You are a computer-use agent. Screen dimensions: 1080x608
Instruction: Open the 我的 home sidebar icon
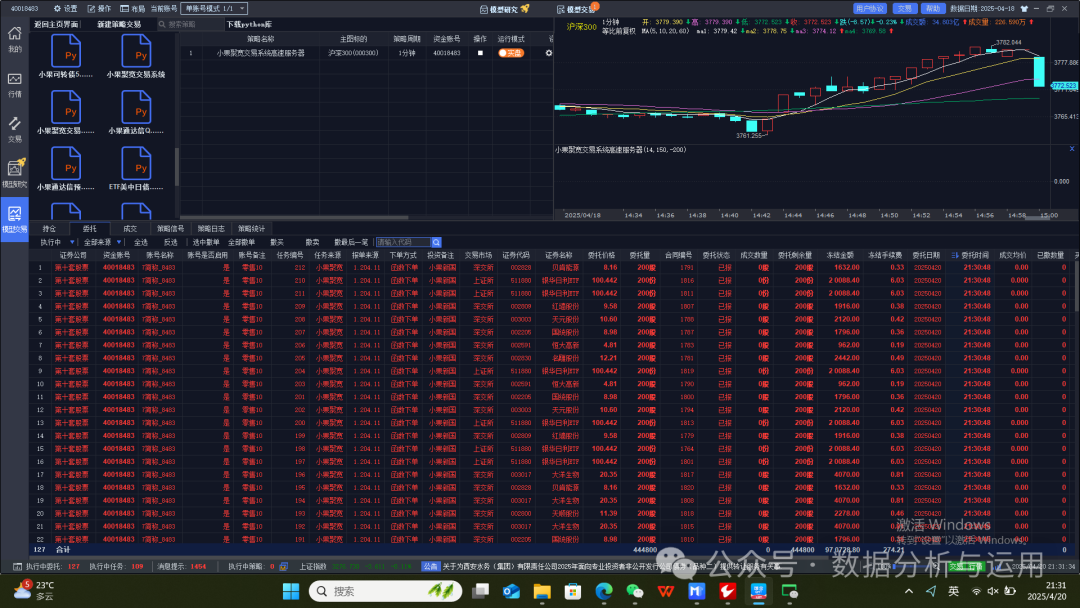[x=14, y=39]
